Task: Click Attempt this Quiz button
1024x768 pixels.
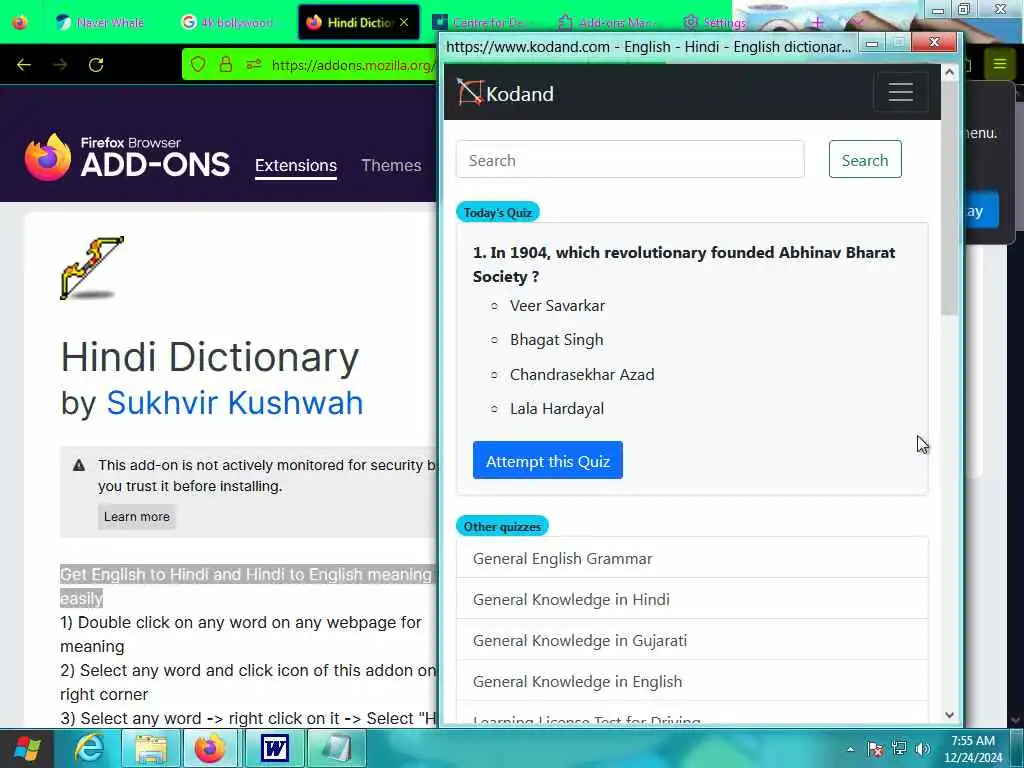Action: (x=547, y=460)
